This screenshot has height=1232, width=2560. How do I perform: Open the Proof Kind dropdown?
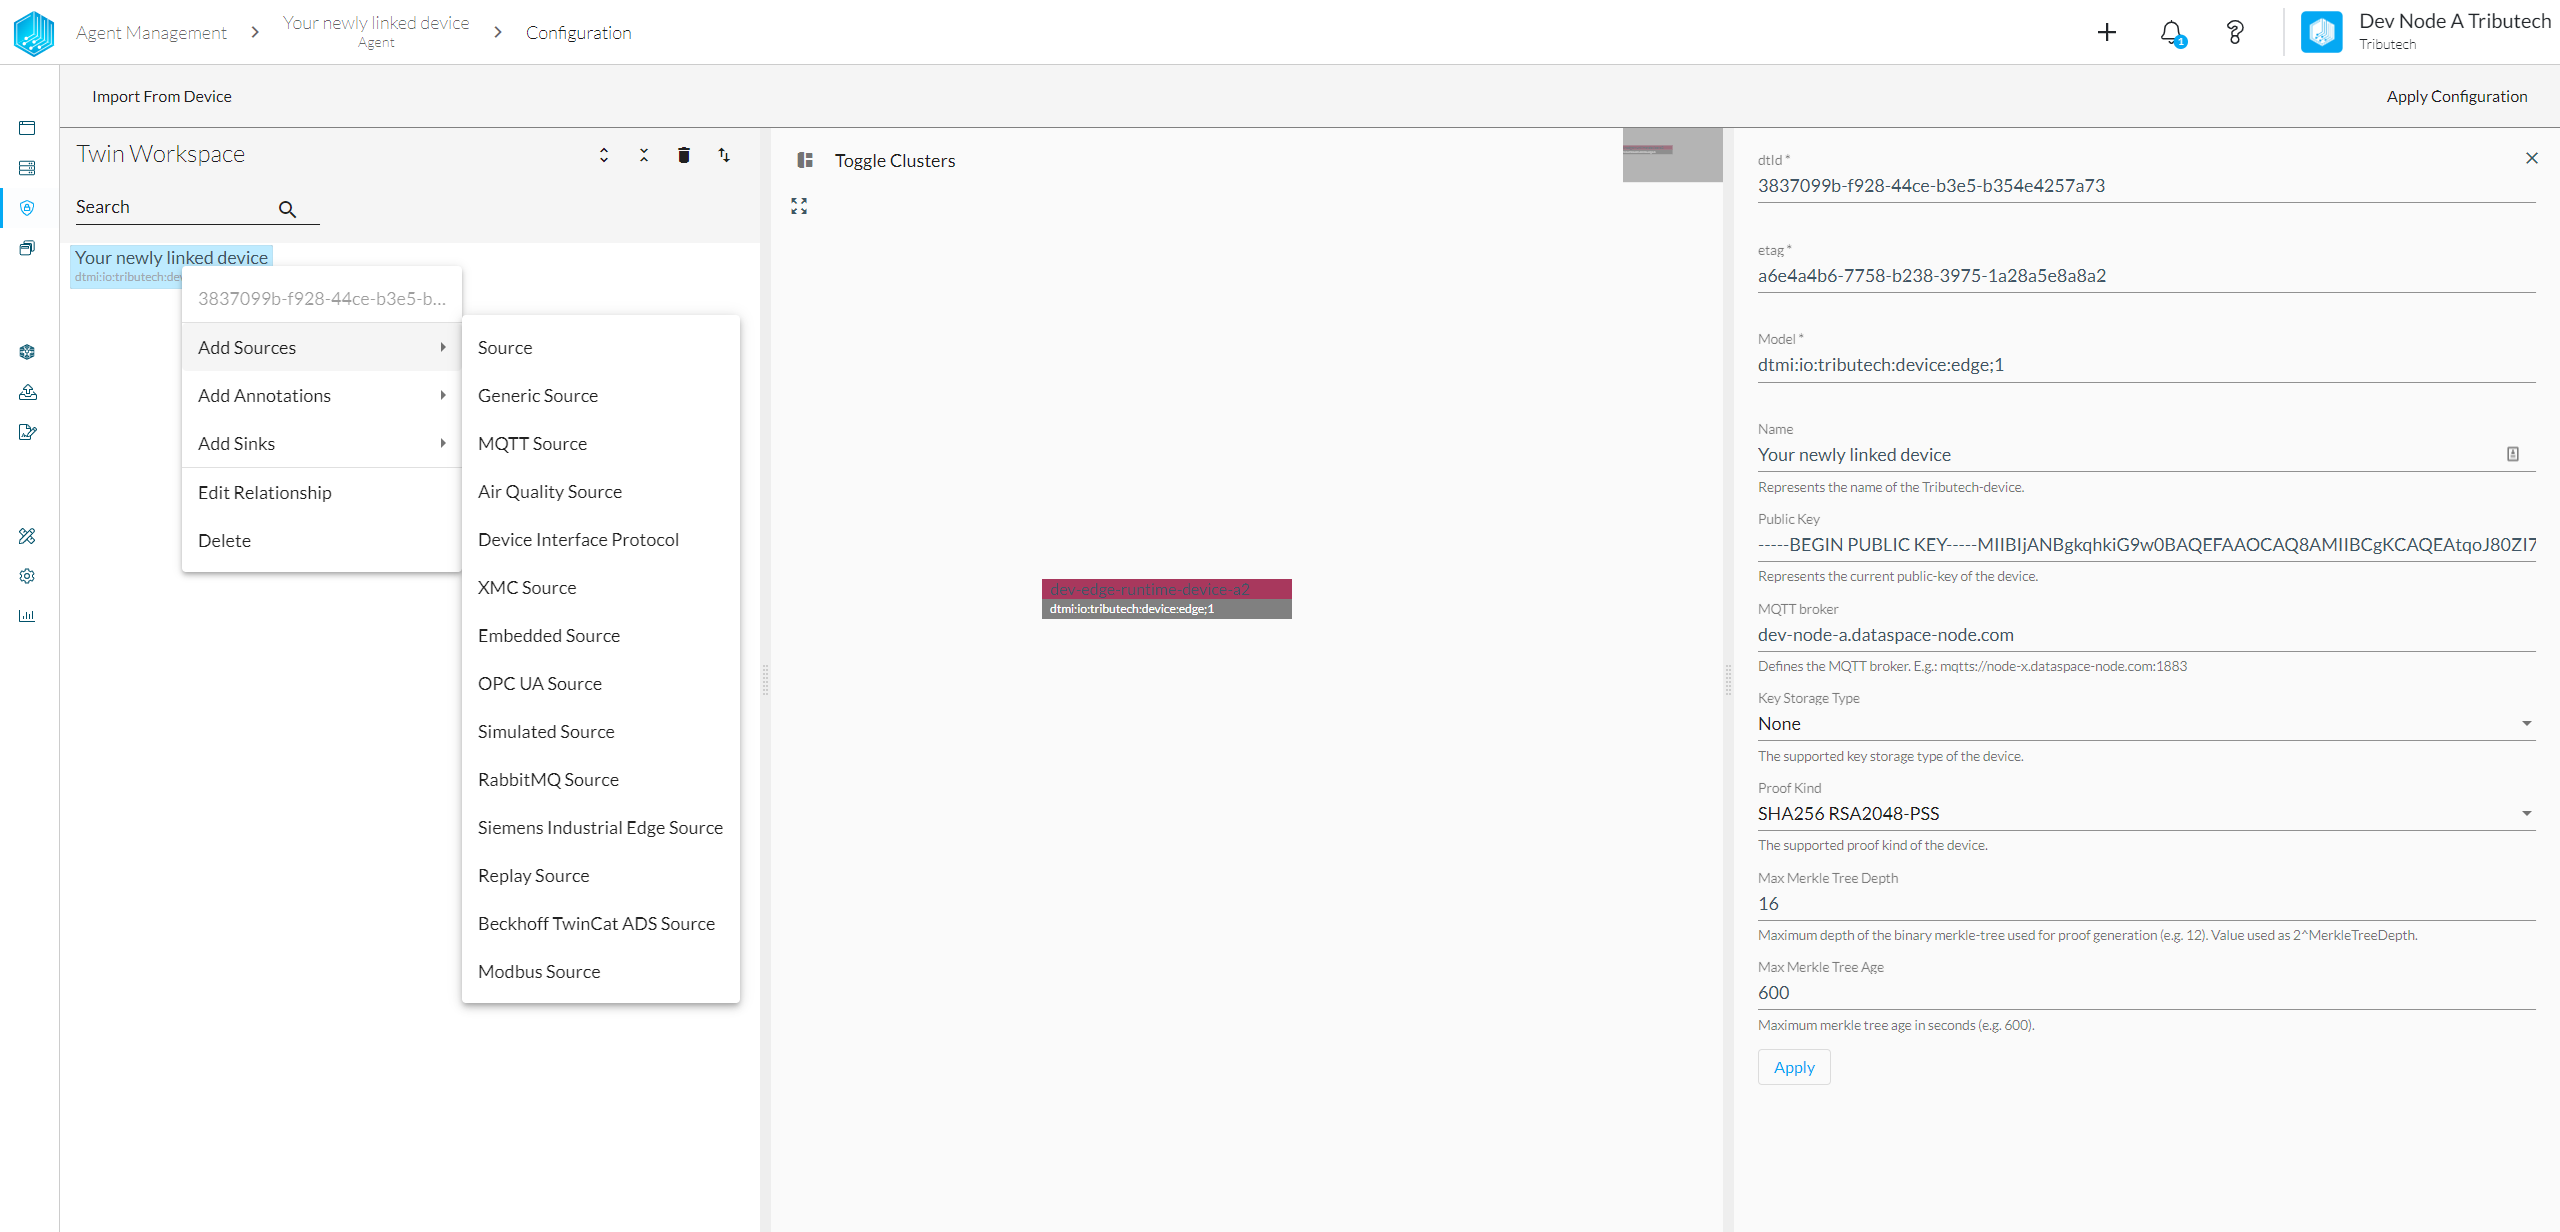click(x=2146, y=814)
